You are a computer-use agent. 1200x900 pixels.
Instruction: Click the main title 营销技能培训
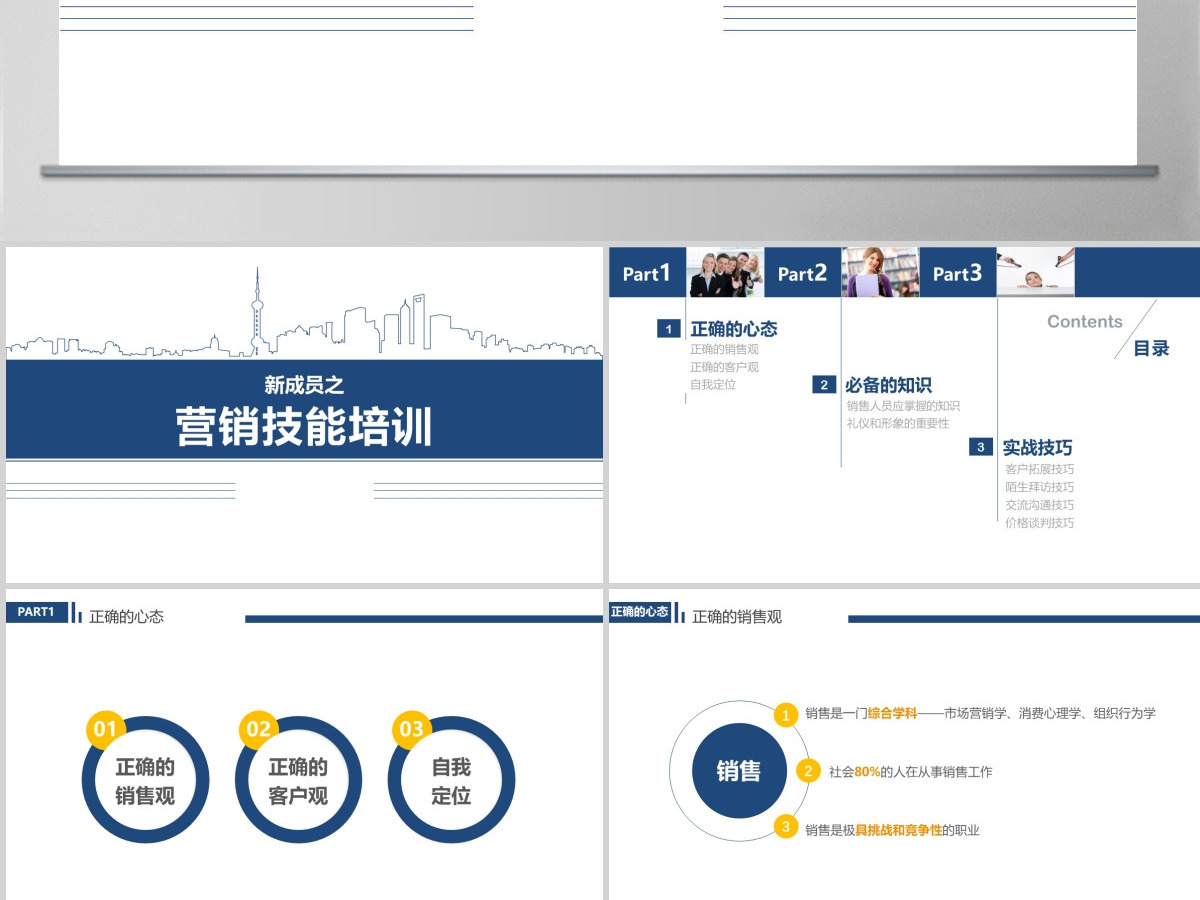coord(304,427)
